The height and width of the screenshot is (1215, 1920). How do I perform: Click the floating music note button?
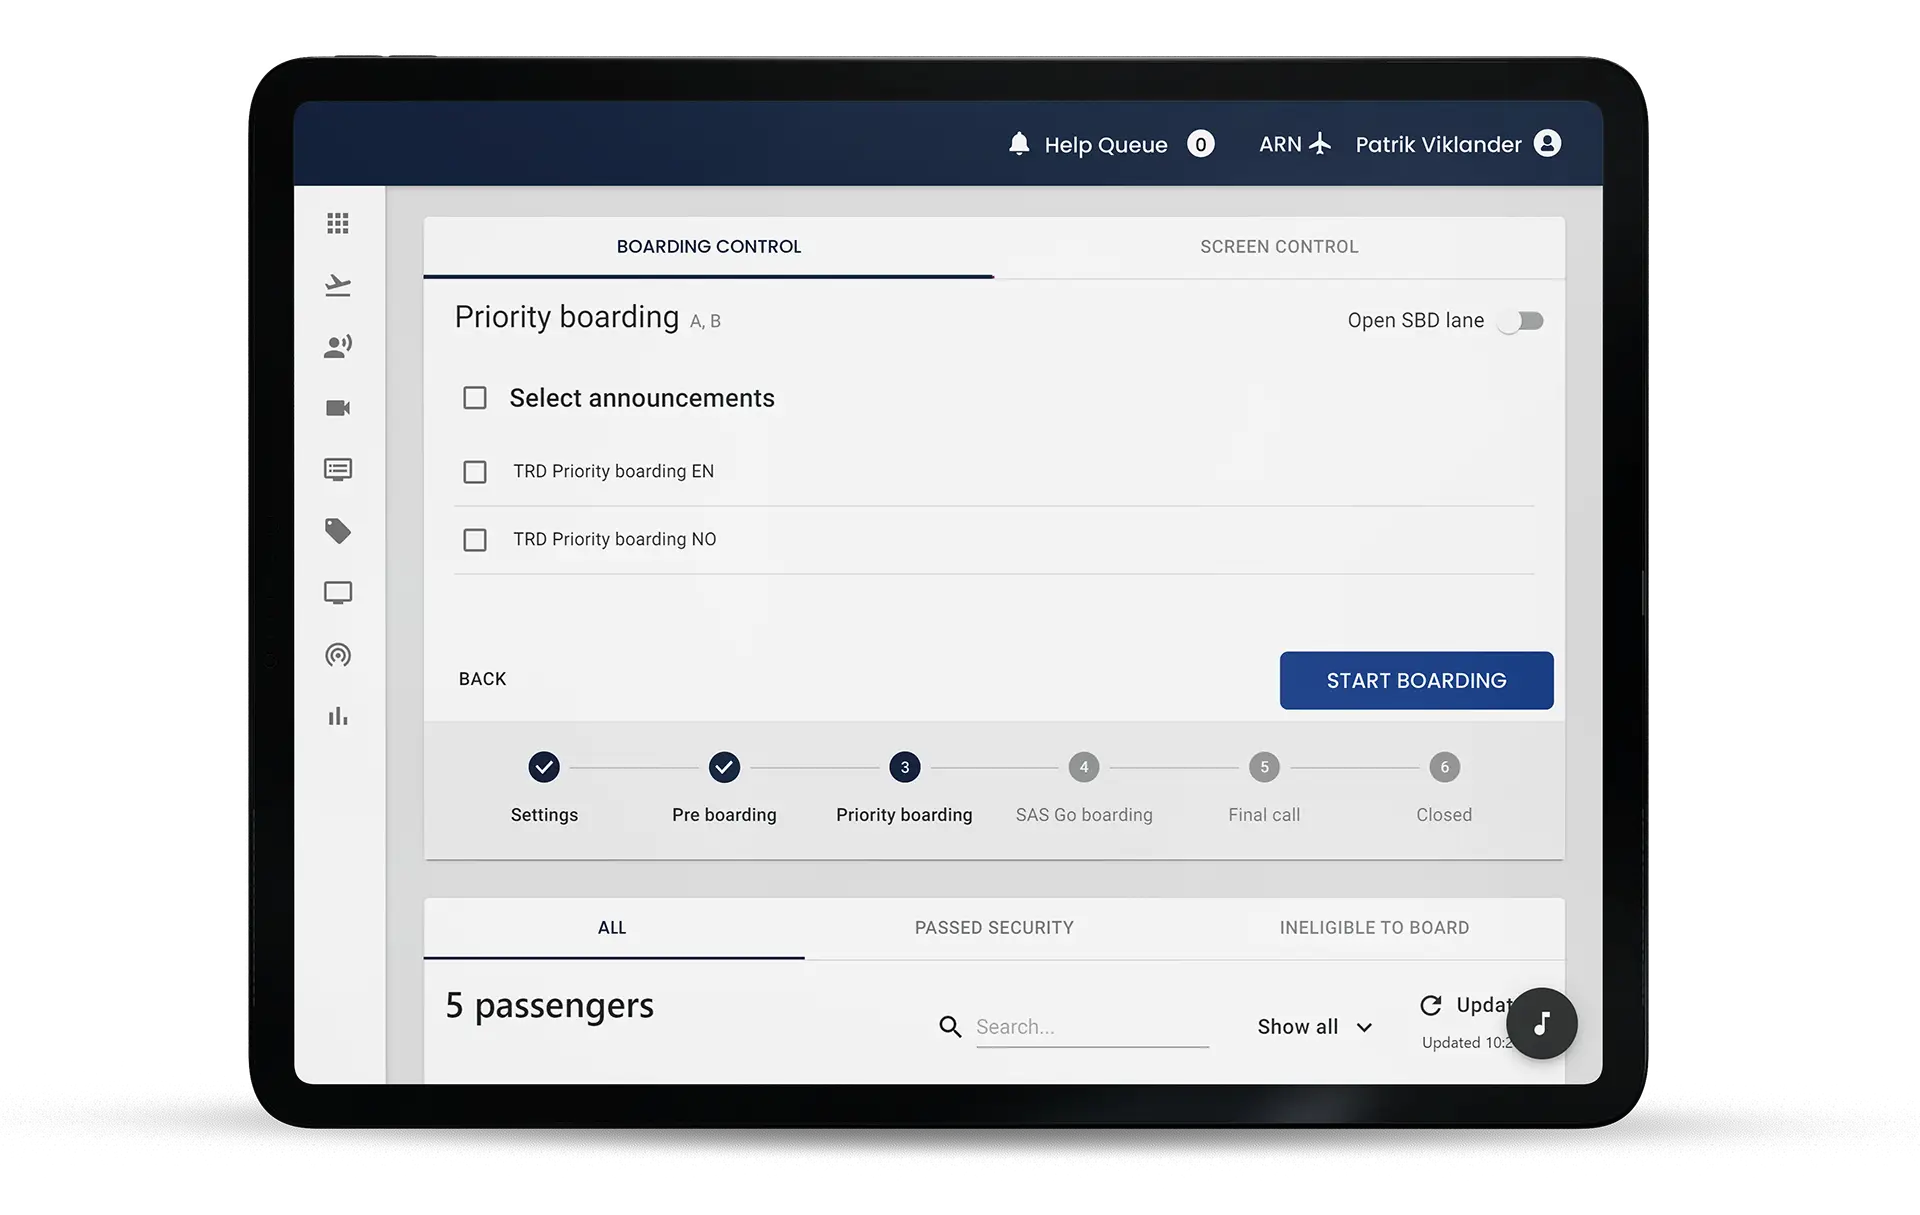click(x=1541, y=1023)
